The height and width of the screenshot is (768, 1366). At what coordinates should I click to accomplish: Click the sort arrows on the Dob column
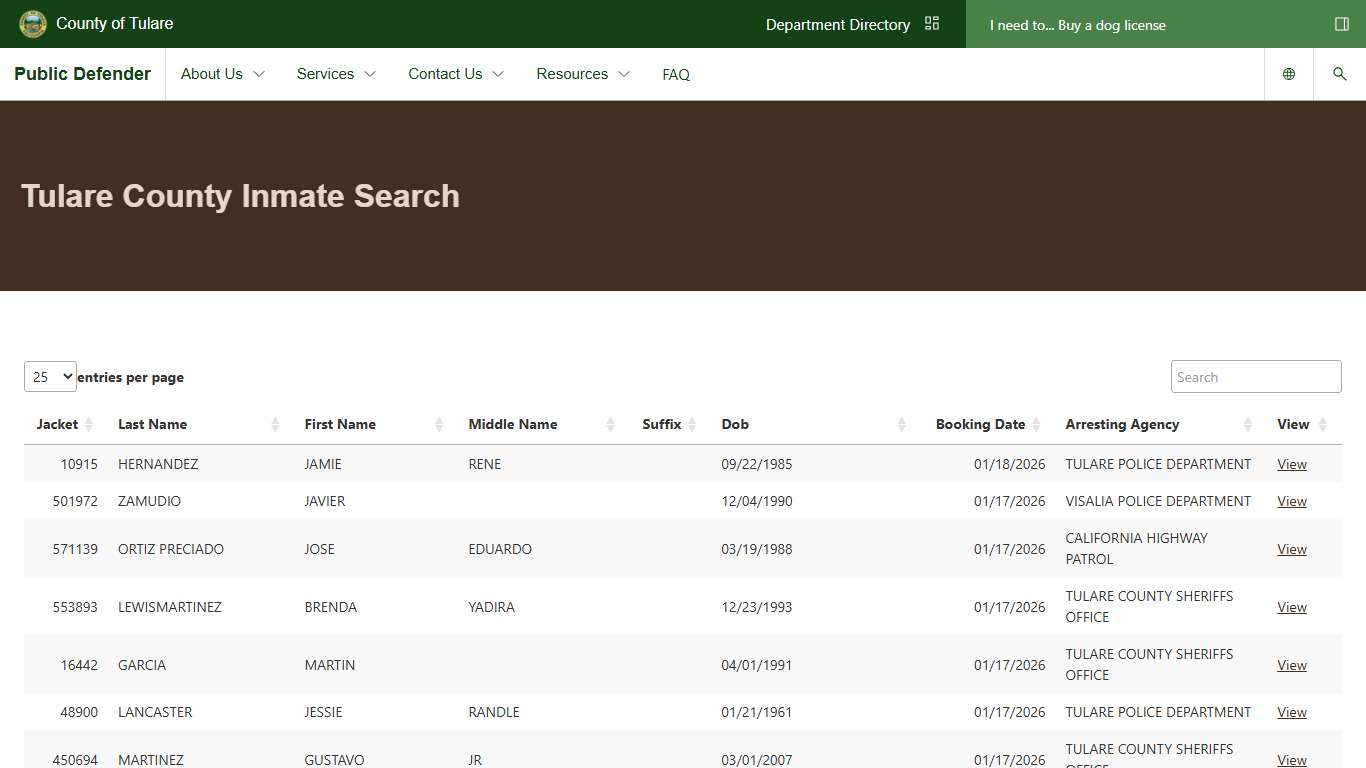pyautogui.click(x=901, y=424)
